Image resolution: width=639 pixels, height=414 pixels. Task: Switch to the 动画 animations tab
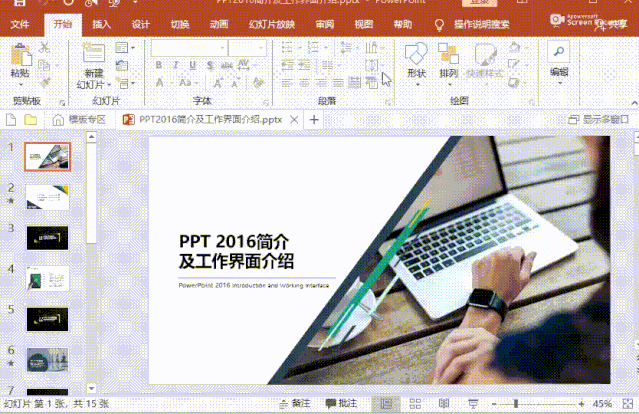pyautogui.click(x=219, y=24)
